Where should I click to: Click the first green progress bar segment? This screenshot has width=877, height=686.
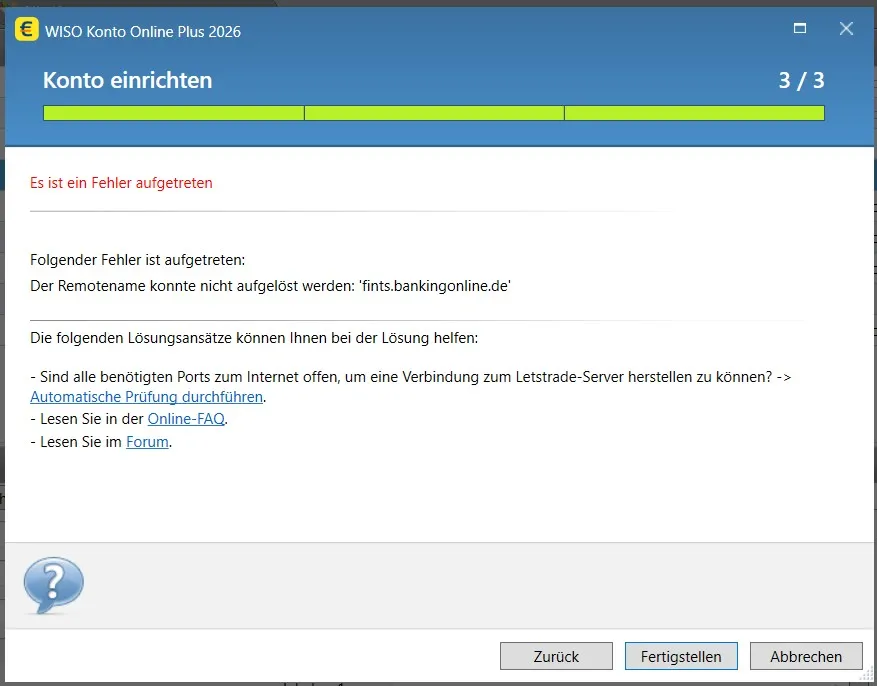pyautogui.click(x=173, y=113)
